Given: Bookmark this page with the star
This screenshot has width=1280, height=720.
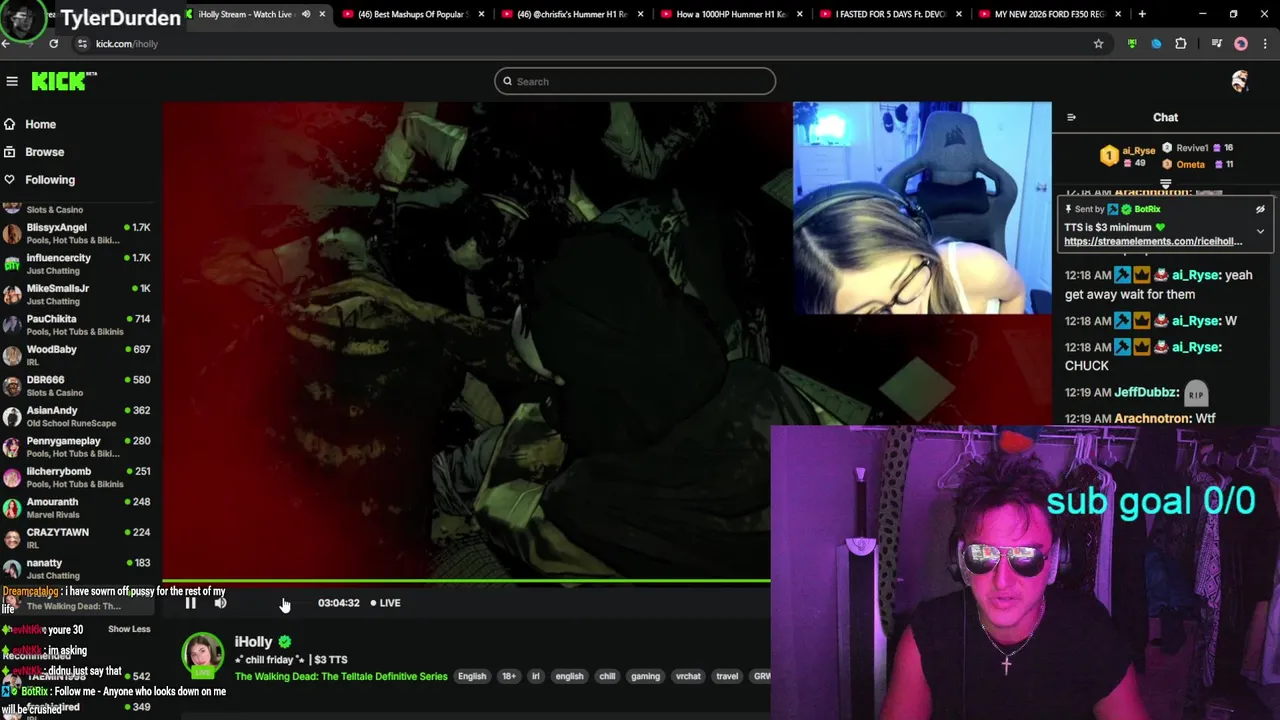Looking at the screenshot, I should (1098, 44).
